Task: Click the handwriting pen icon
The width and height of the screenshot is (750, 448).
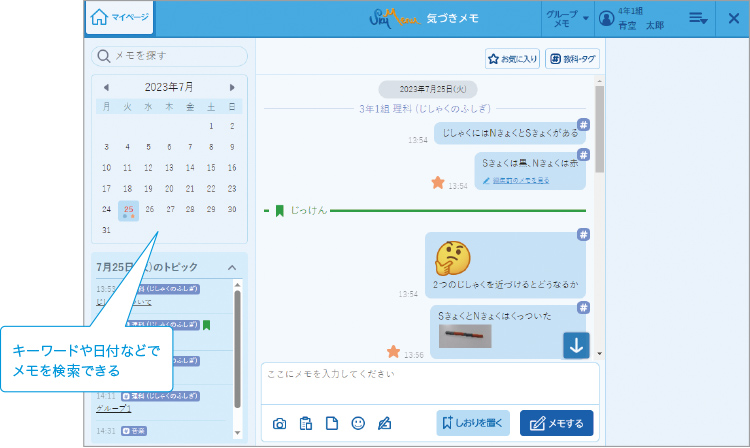Action: click(x=384, y=423)
